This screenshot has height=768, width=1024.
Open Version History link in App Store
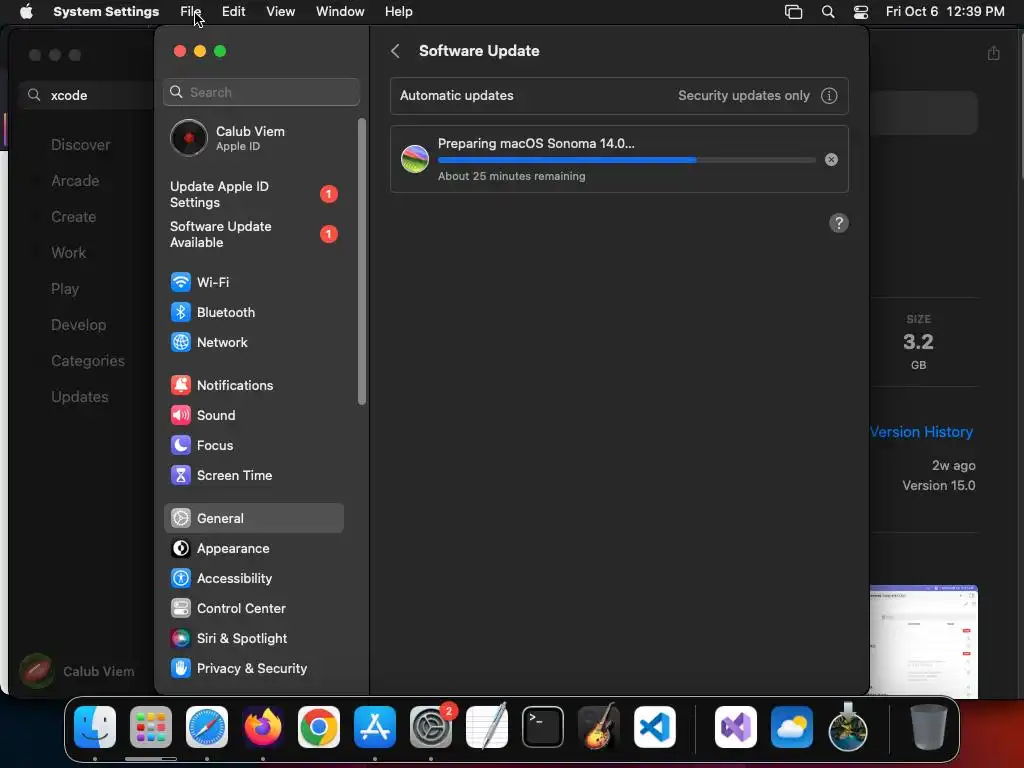pos(921,432)
